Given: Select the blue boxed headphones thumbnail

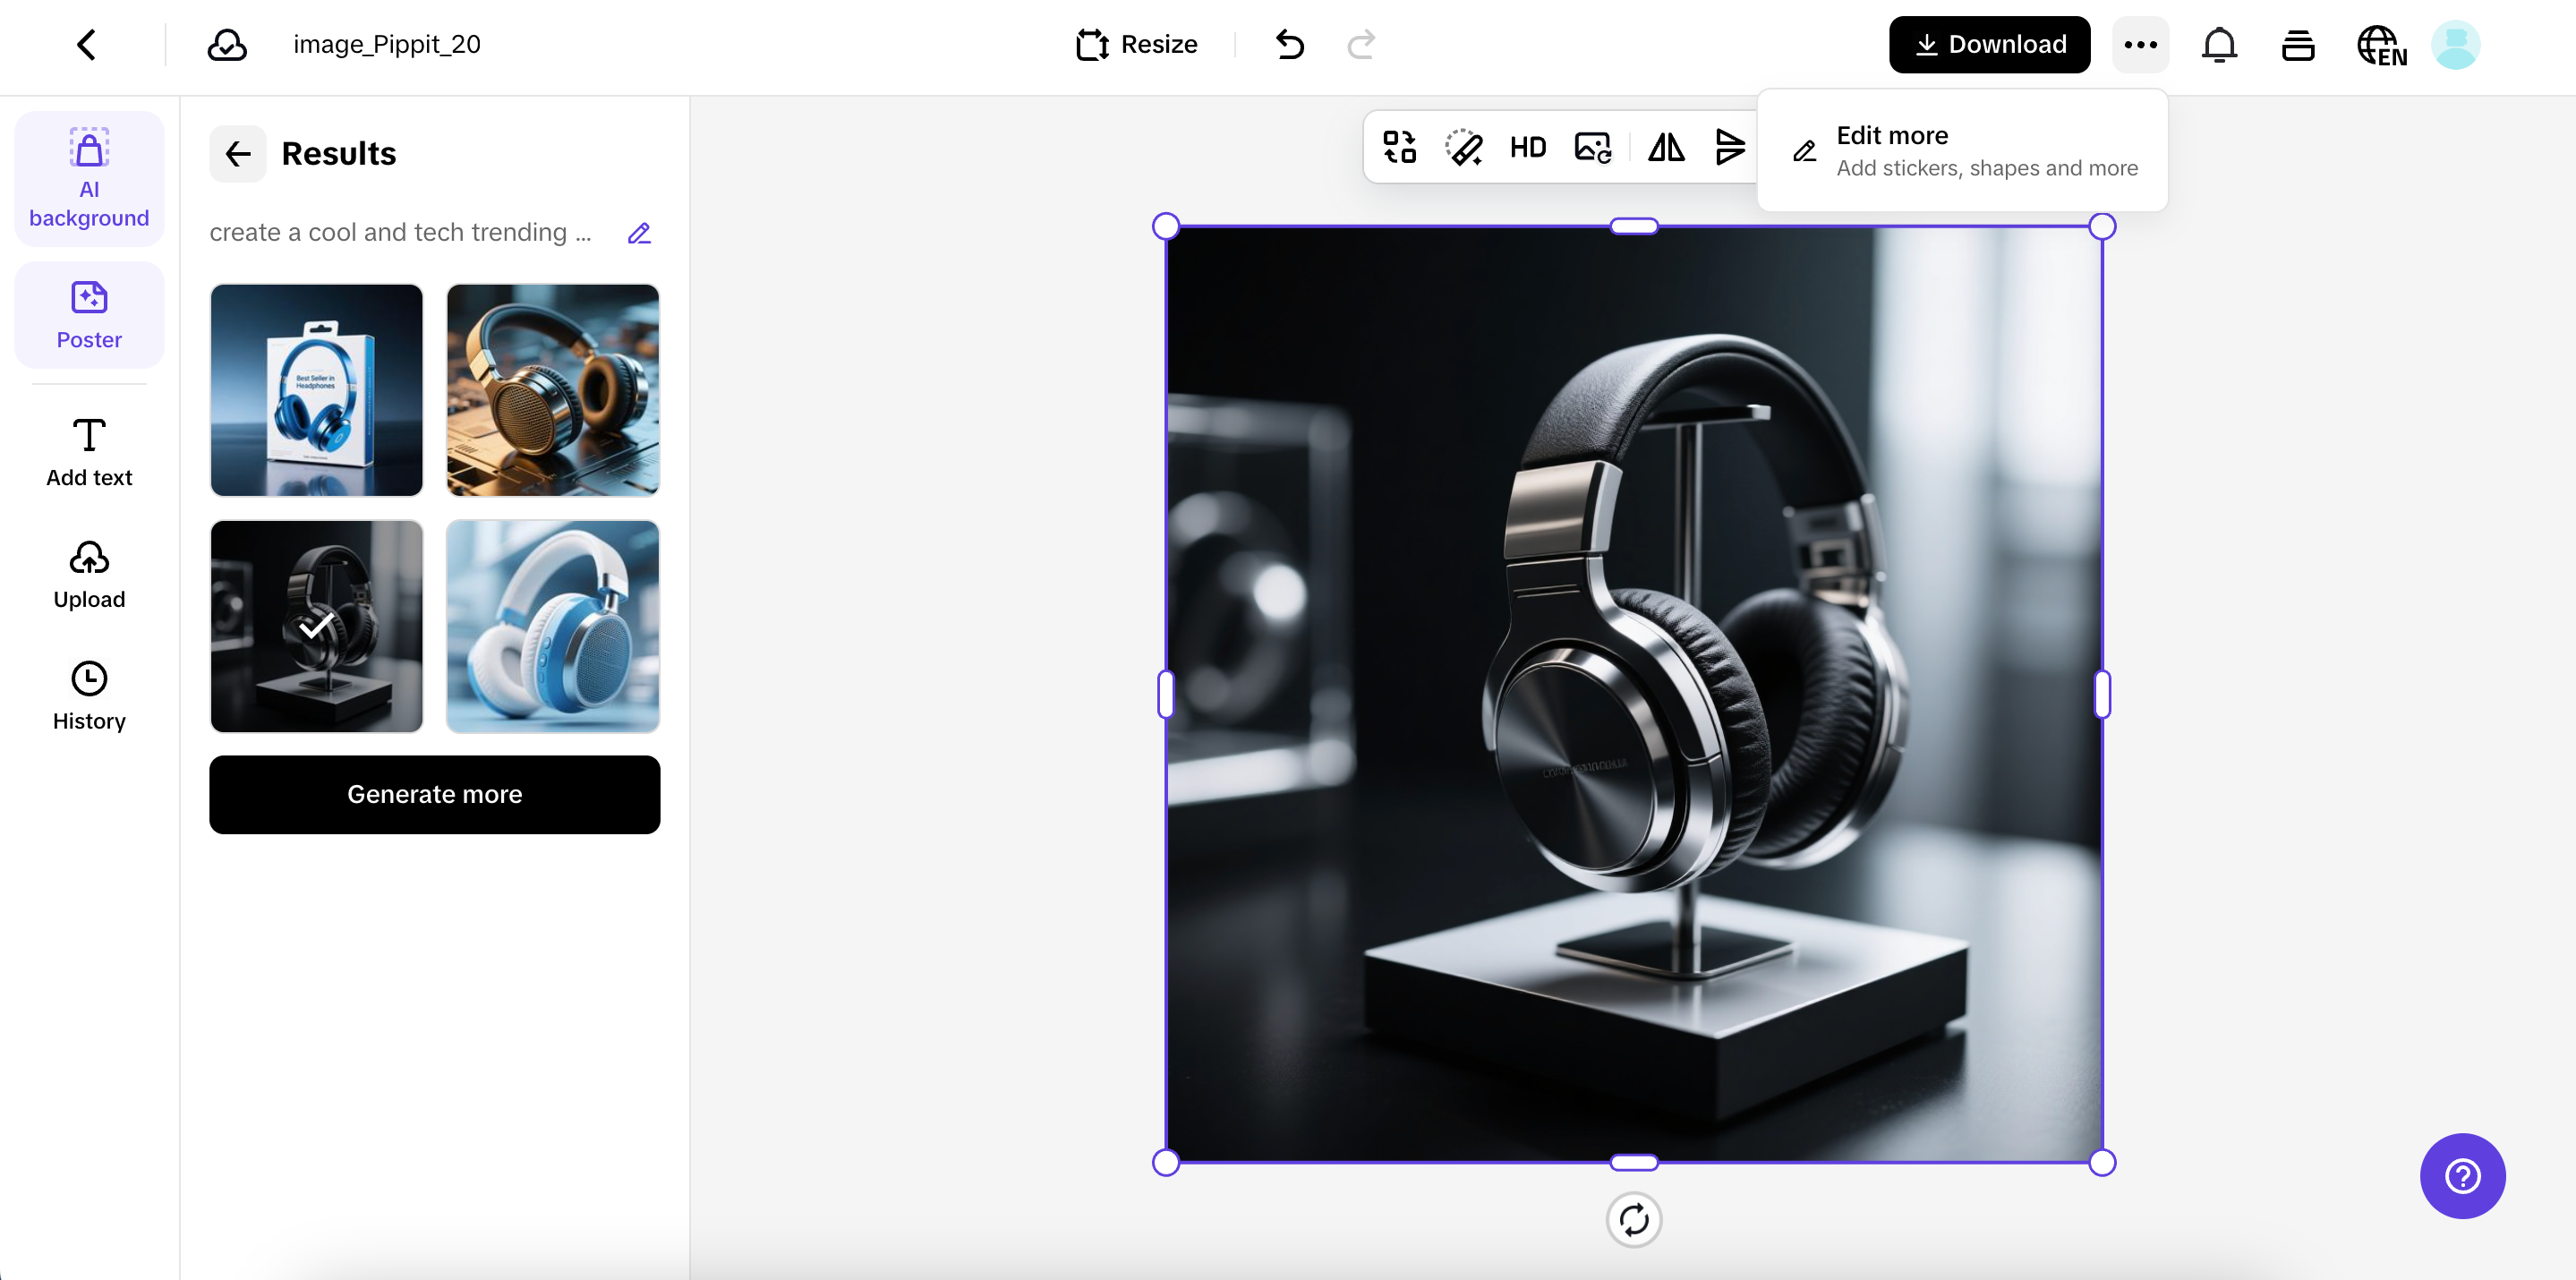Looking at the screenshot, I should pyautogui.click(x=316, y=390).
